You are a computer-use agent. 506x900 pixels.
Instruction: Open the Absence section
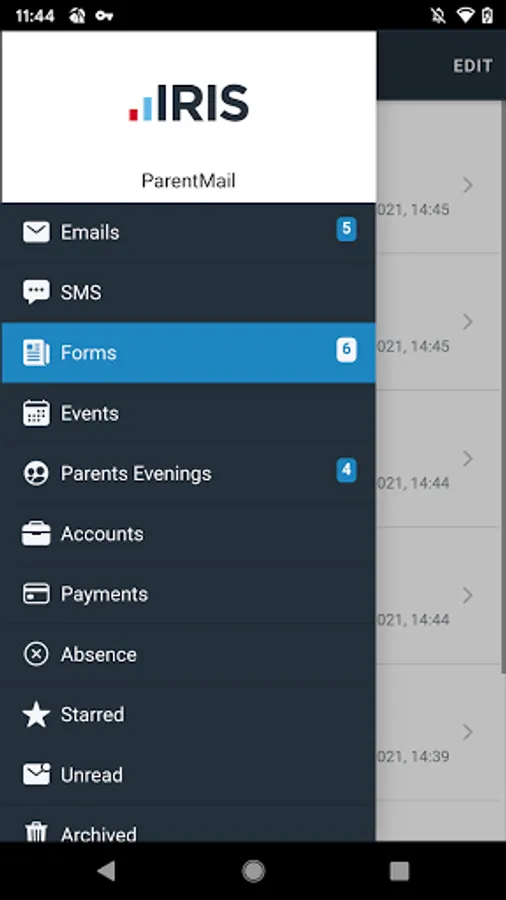tap(189, 654)
